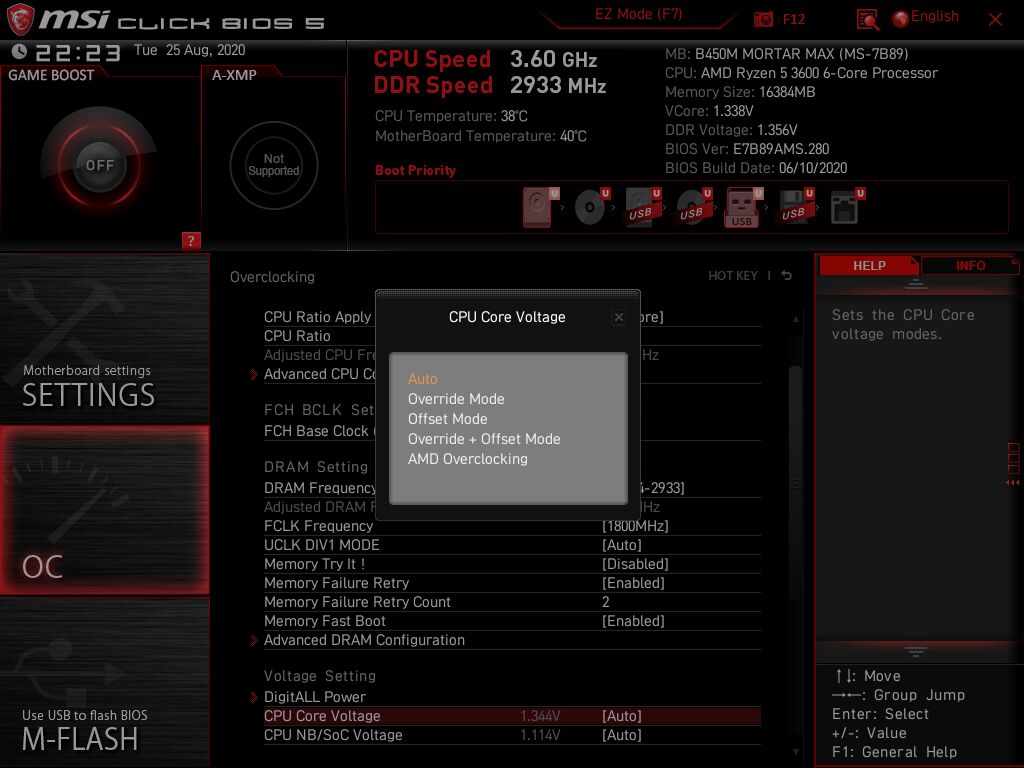Click the help panel bottom grip handle
This screenshot has width=1024, height=768.
click(916, 652)
